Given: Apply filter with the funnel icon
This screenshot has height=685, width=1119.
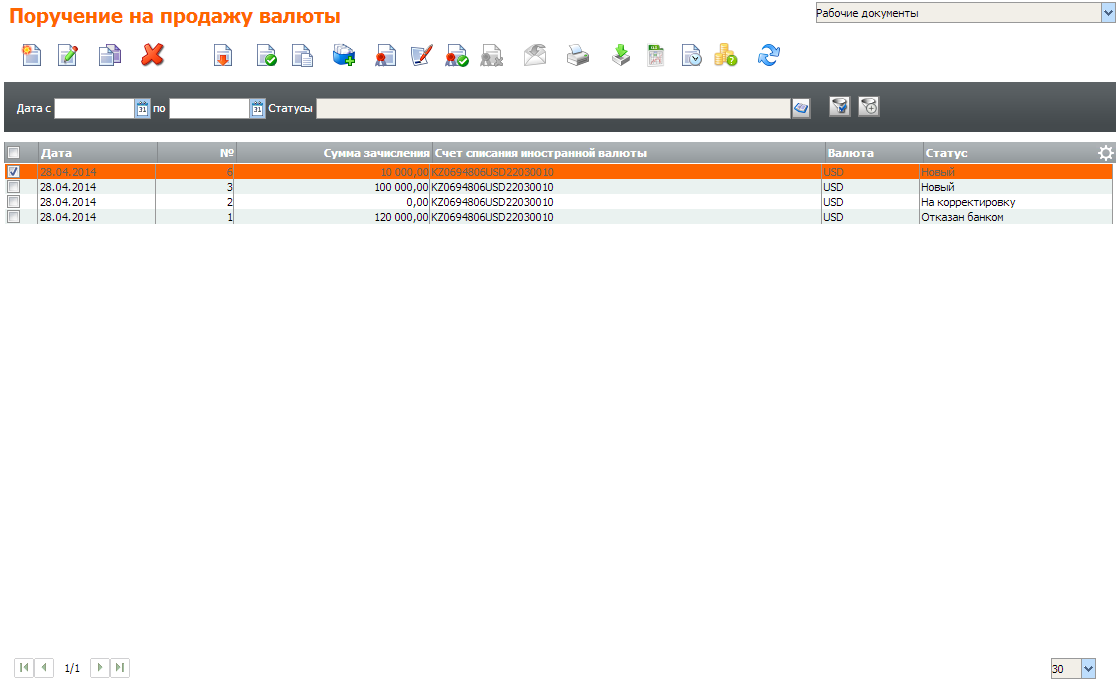Looking at the screenshot, I should 840,106.
